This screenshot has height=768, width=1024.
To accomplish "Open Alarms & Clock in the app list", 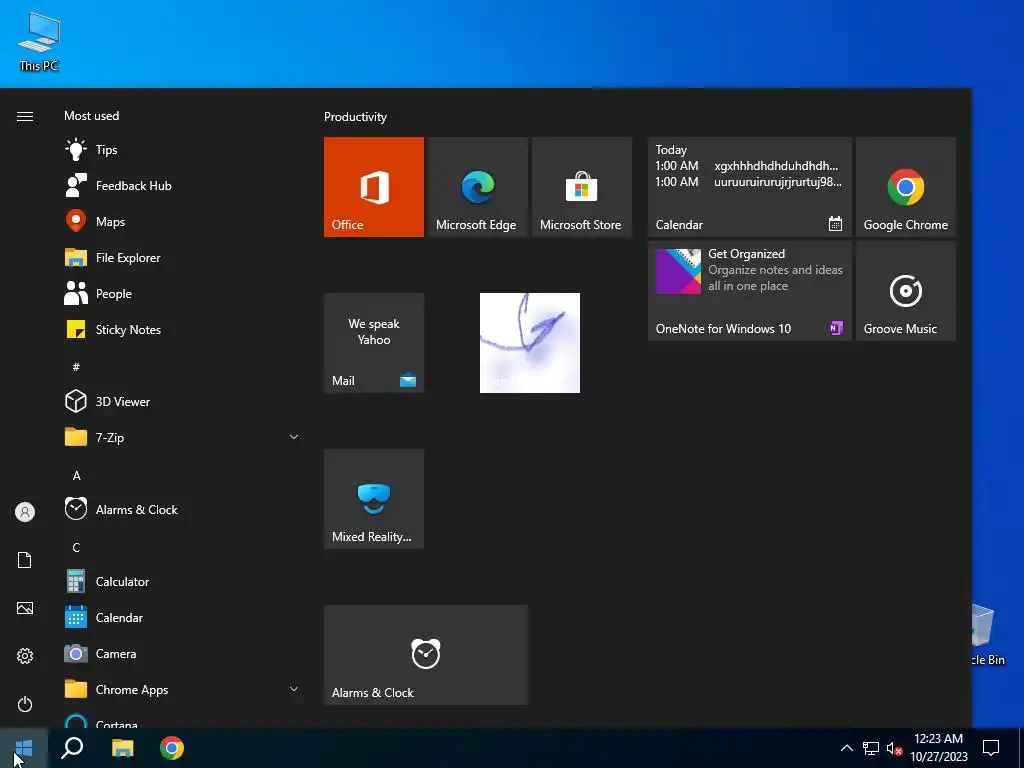I will pyautogui.click(x=182, y=509).
